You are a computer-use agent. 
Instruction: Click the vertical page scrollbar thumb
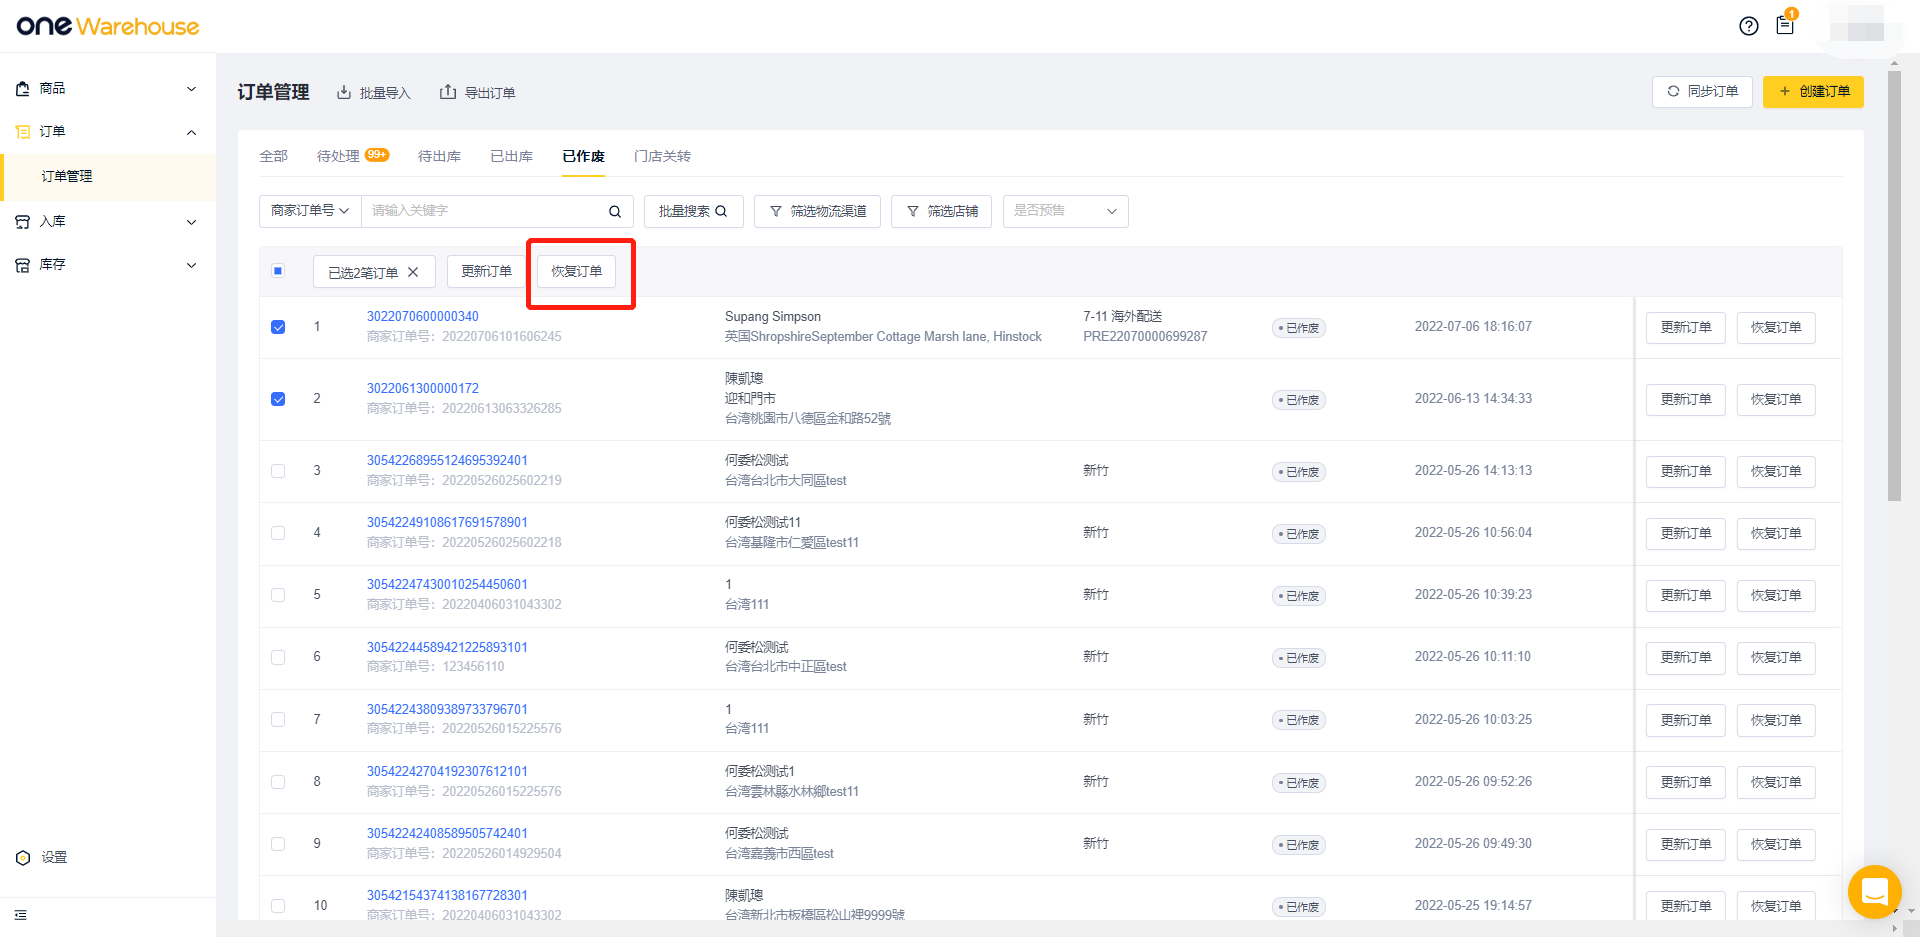pos(1894,285)
